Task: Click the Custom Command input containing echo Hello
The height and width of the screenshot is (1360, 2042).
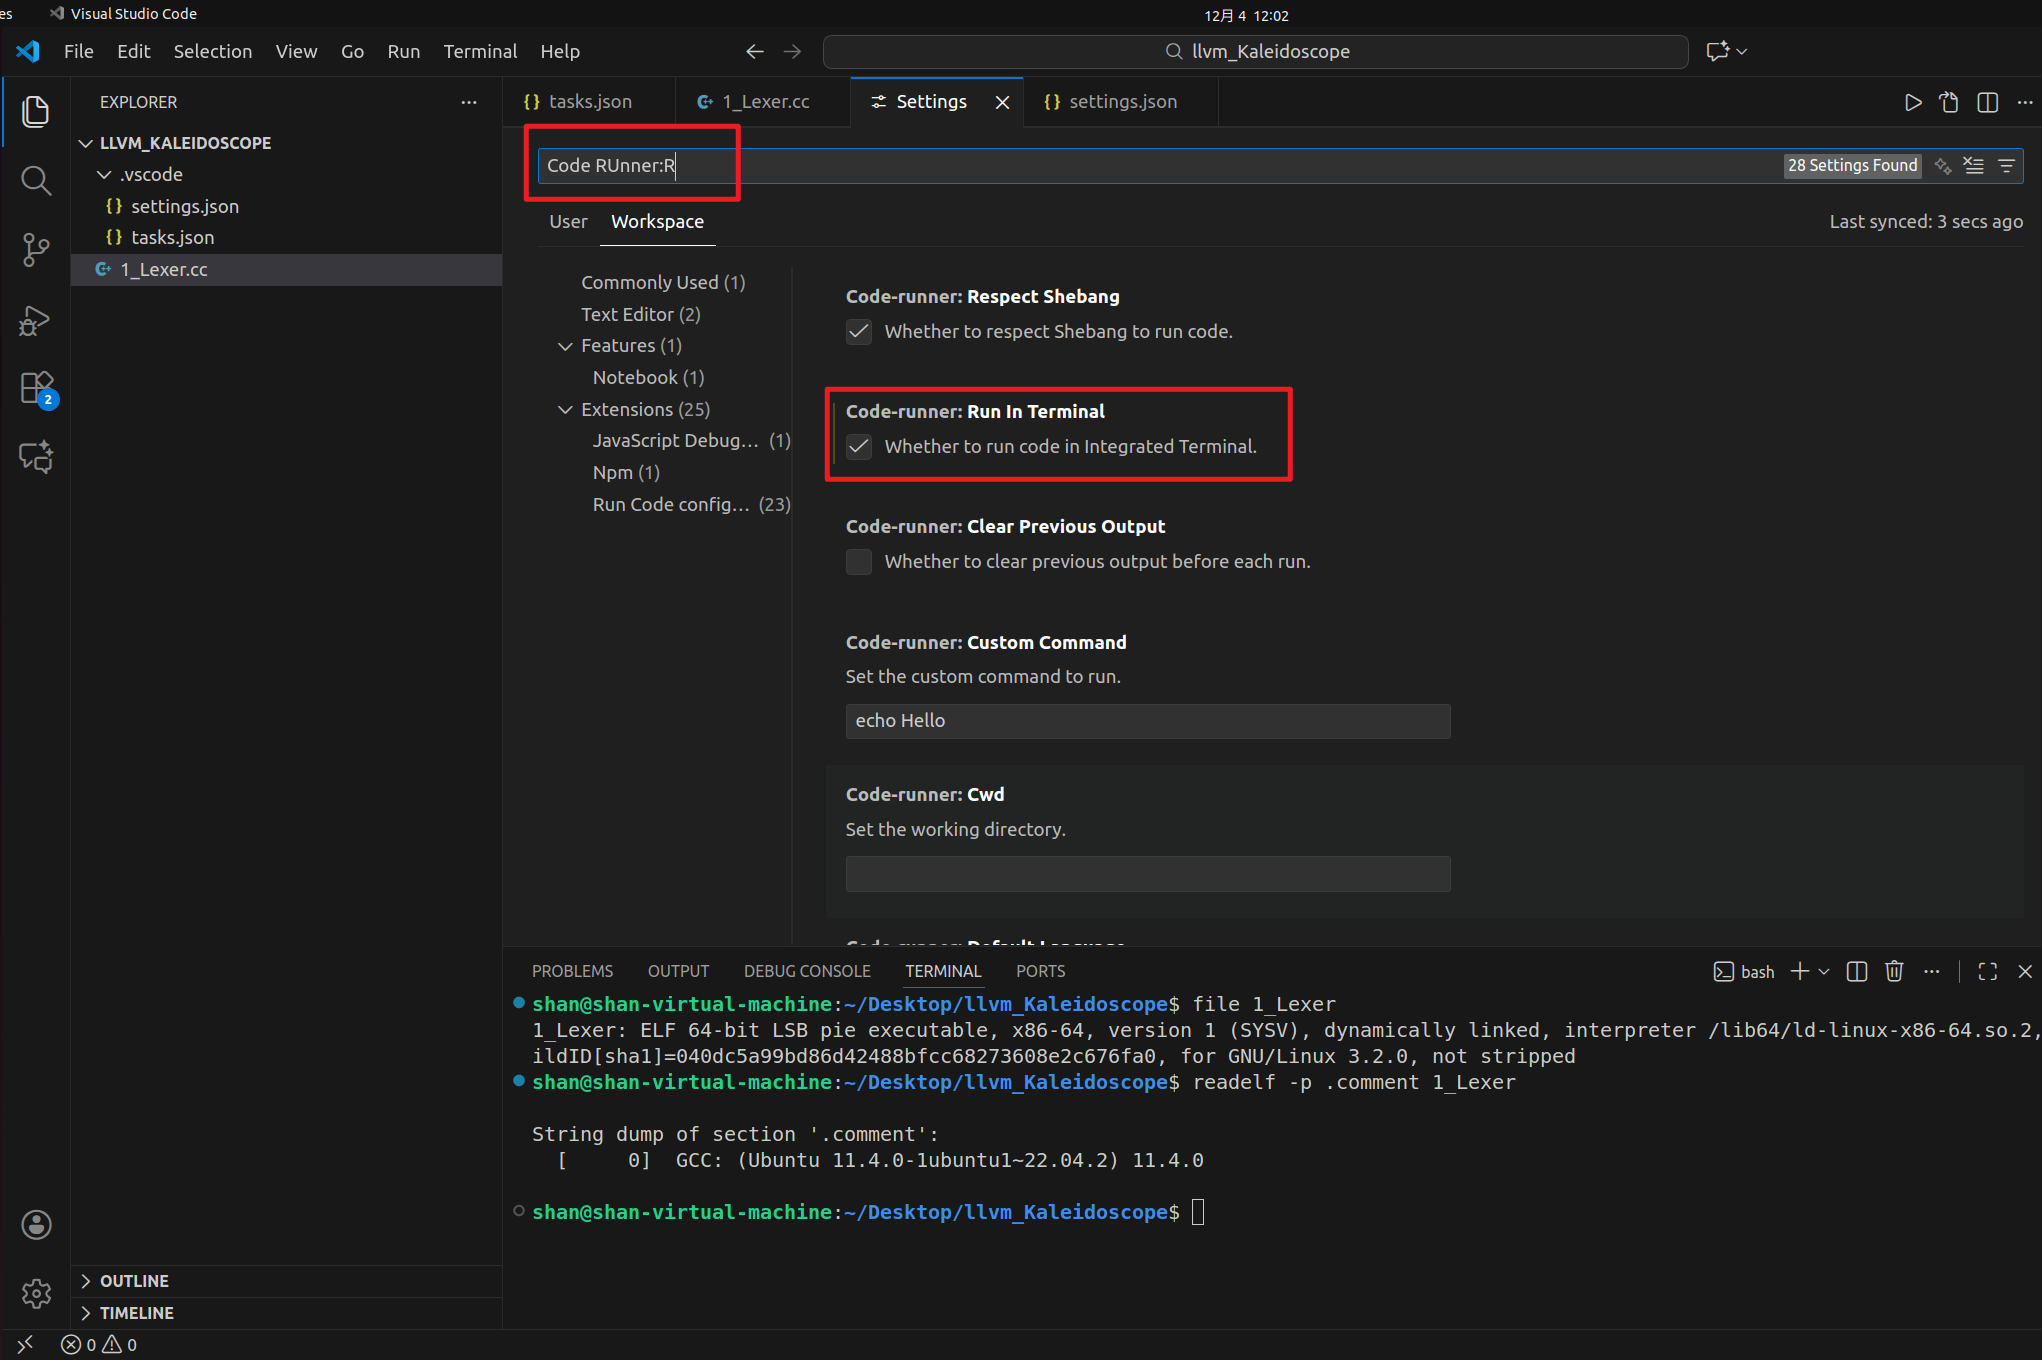Action: pos(1146,721)
